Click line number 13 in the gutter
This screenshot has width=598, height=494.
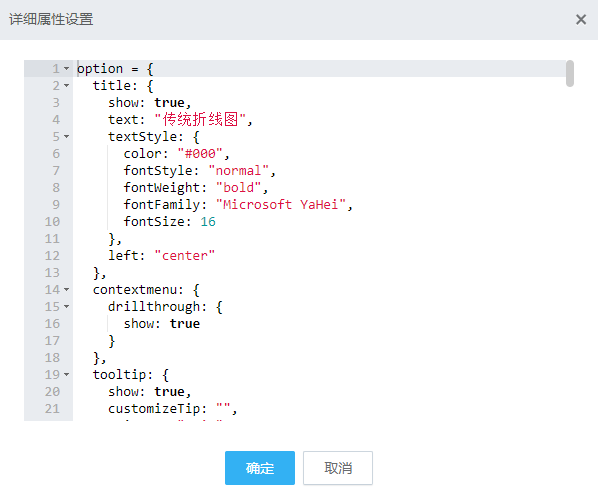tap(52, 273)
